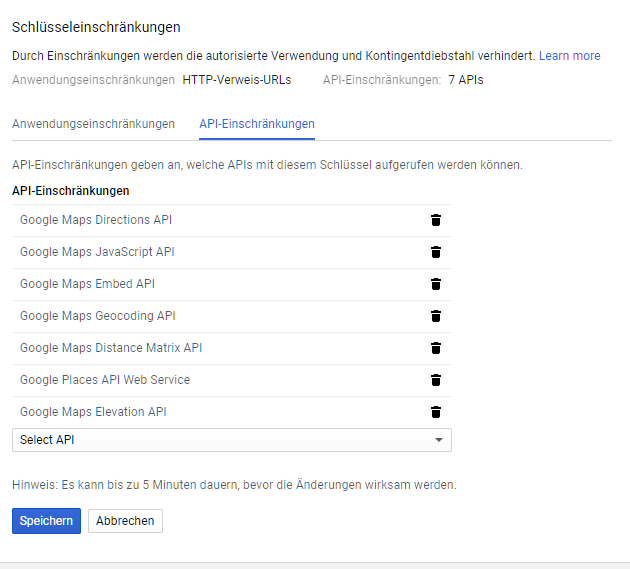
Task: Delete Google Maps Distance Matrix API entry
Action: (436, 348)
